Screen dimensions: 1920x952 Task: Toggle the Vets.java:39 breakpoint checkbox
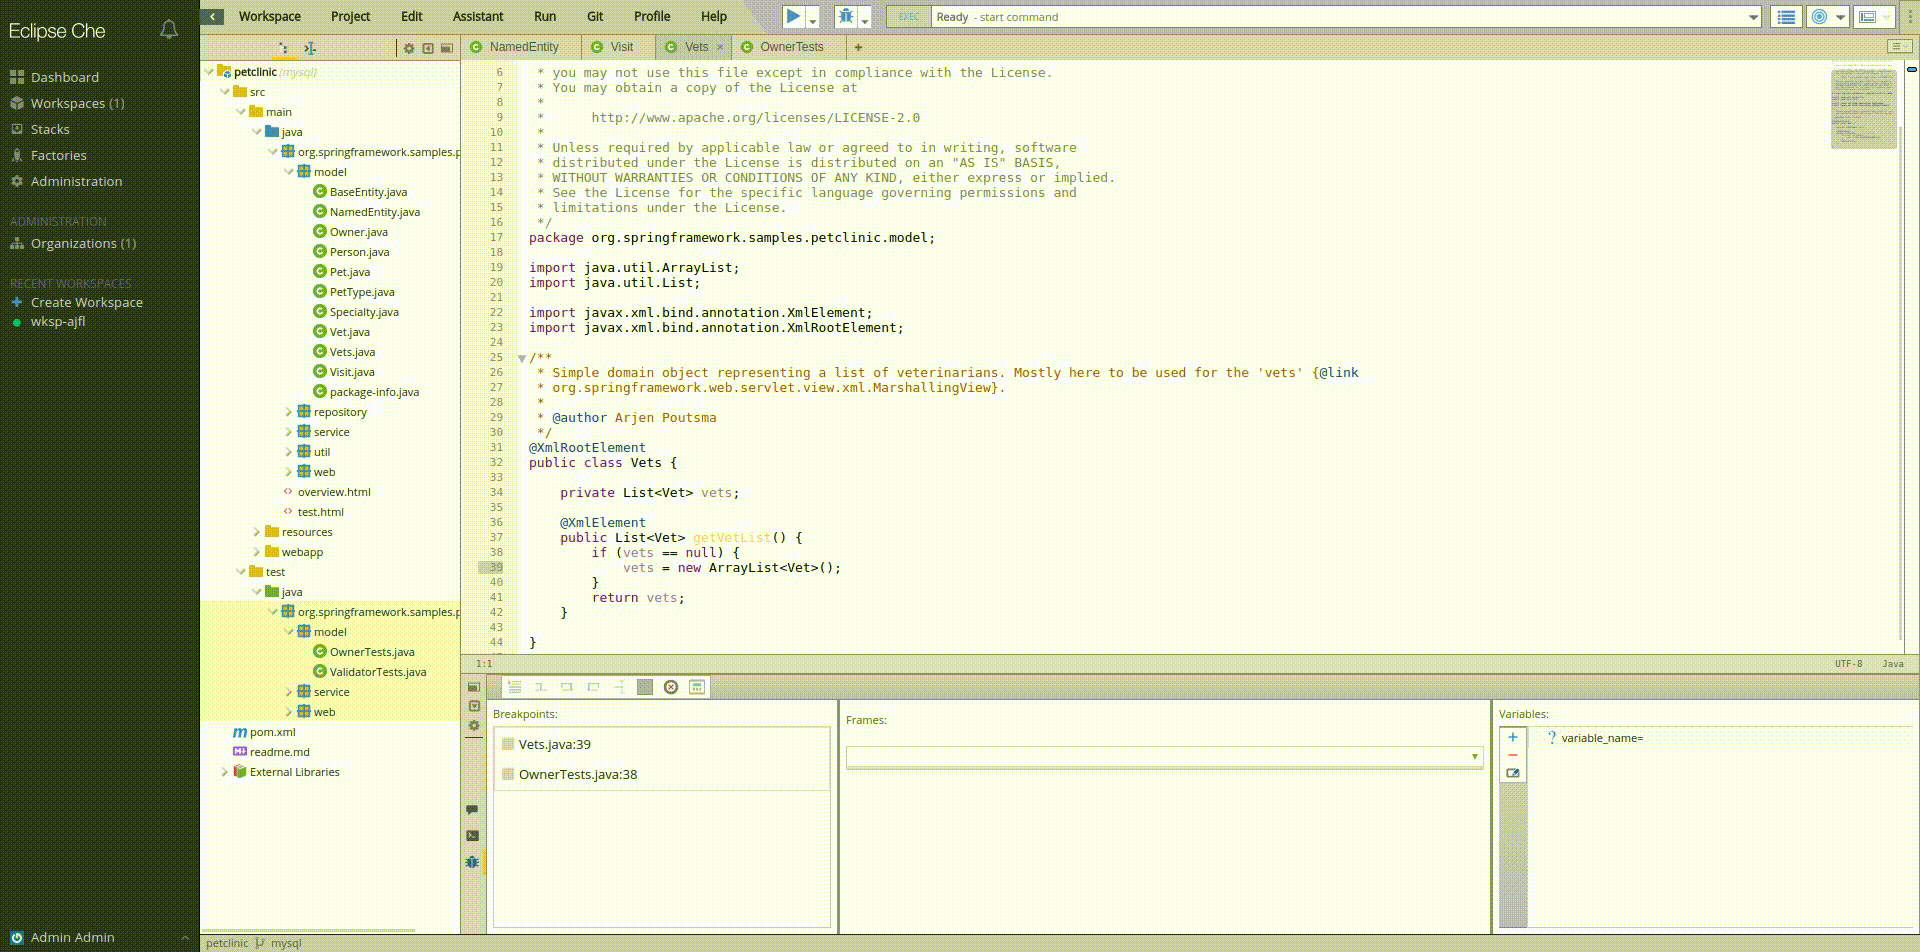pos(508,744)
